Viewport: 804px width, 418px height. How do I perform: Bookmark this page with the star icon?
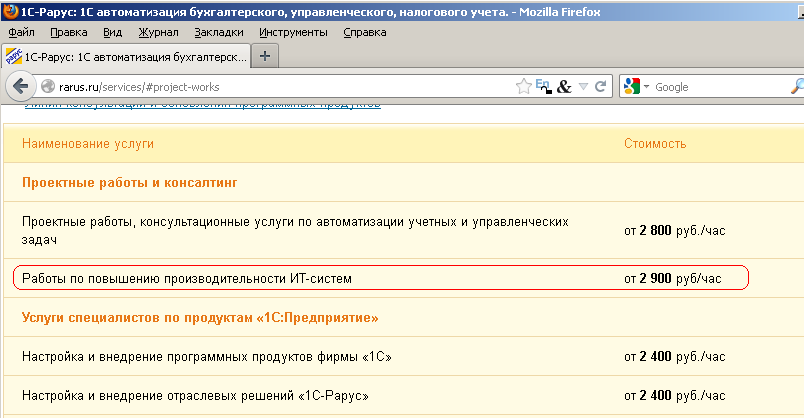tap(524, 86)
